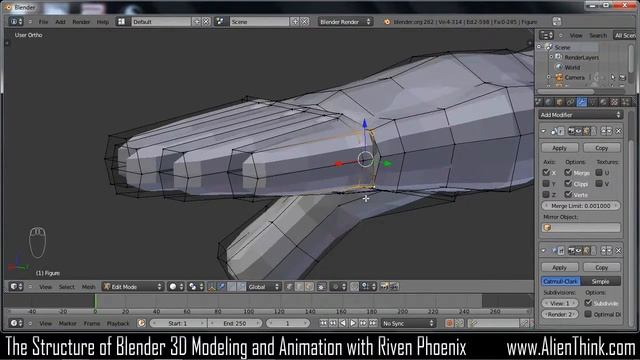This screenshot has width=640, height=360.
Task: Open the All Scenes display dropdown
Action: click(625, 36)
